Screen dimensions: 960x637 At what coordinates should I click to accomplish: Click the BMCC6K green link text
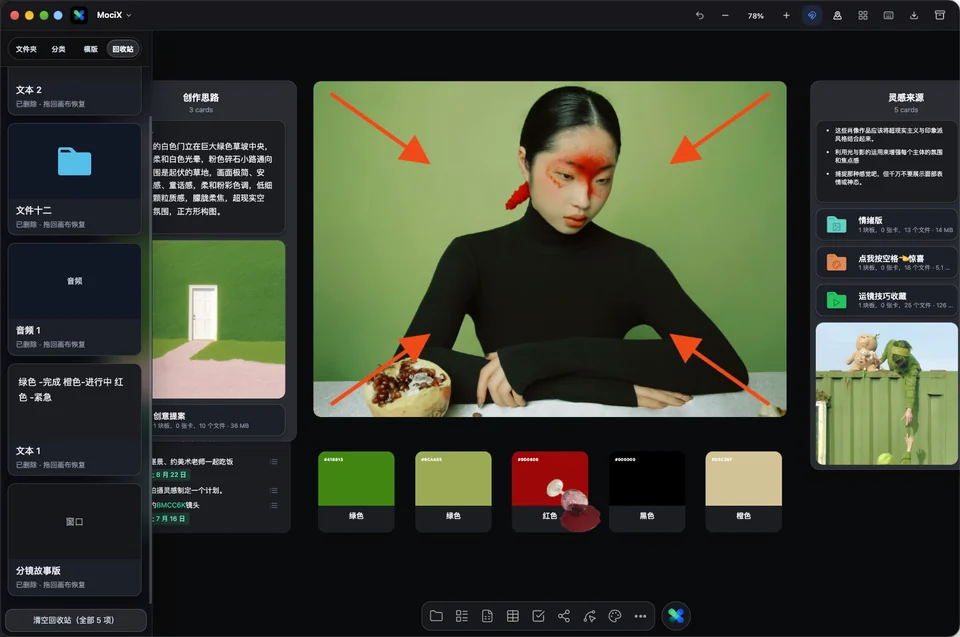click(170, 505)
